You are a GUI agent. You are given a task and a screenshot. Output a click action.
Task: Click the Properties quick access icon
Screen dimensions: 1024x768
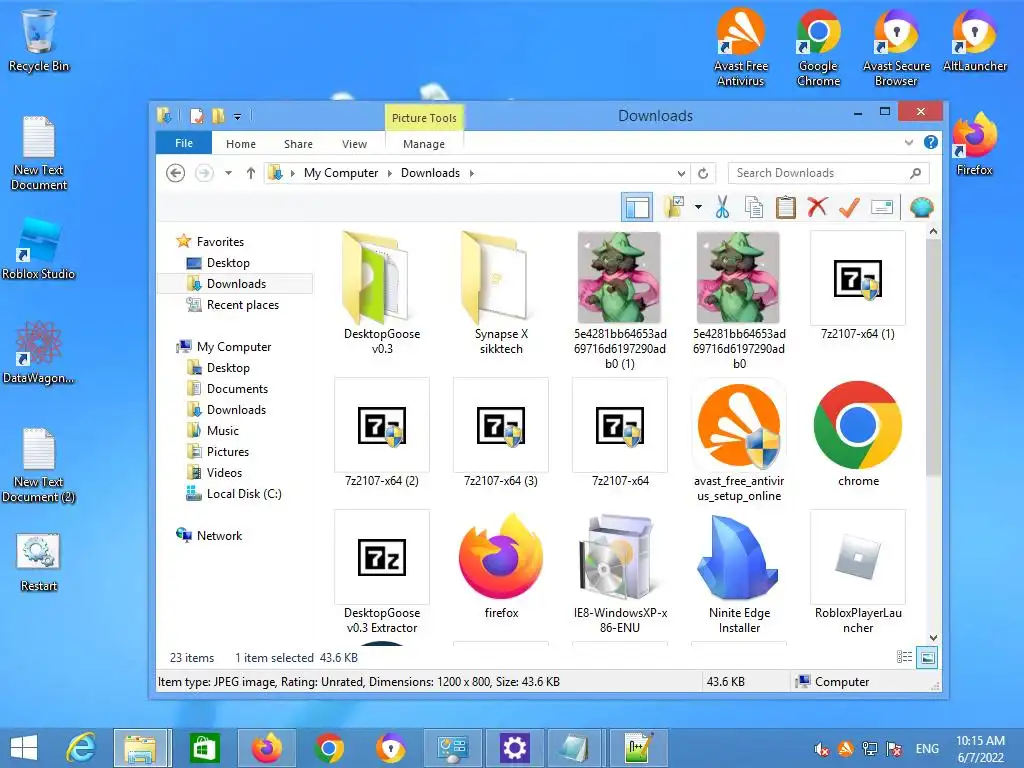point(197,116)
